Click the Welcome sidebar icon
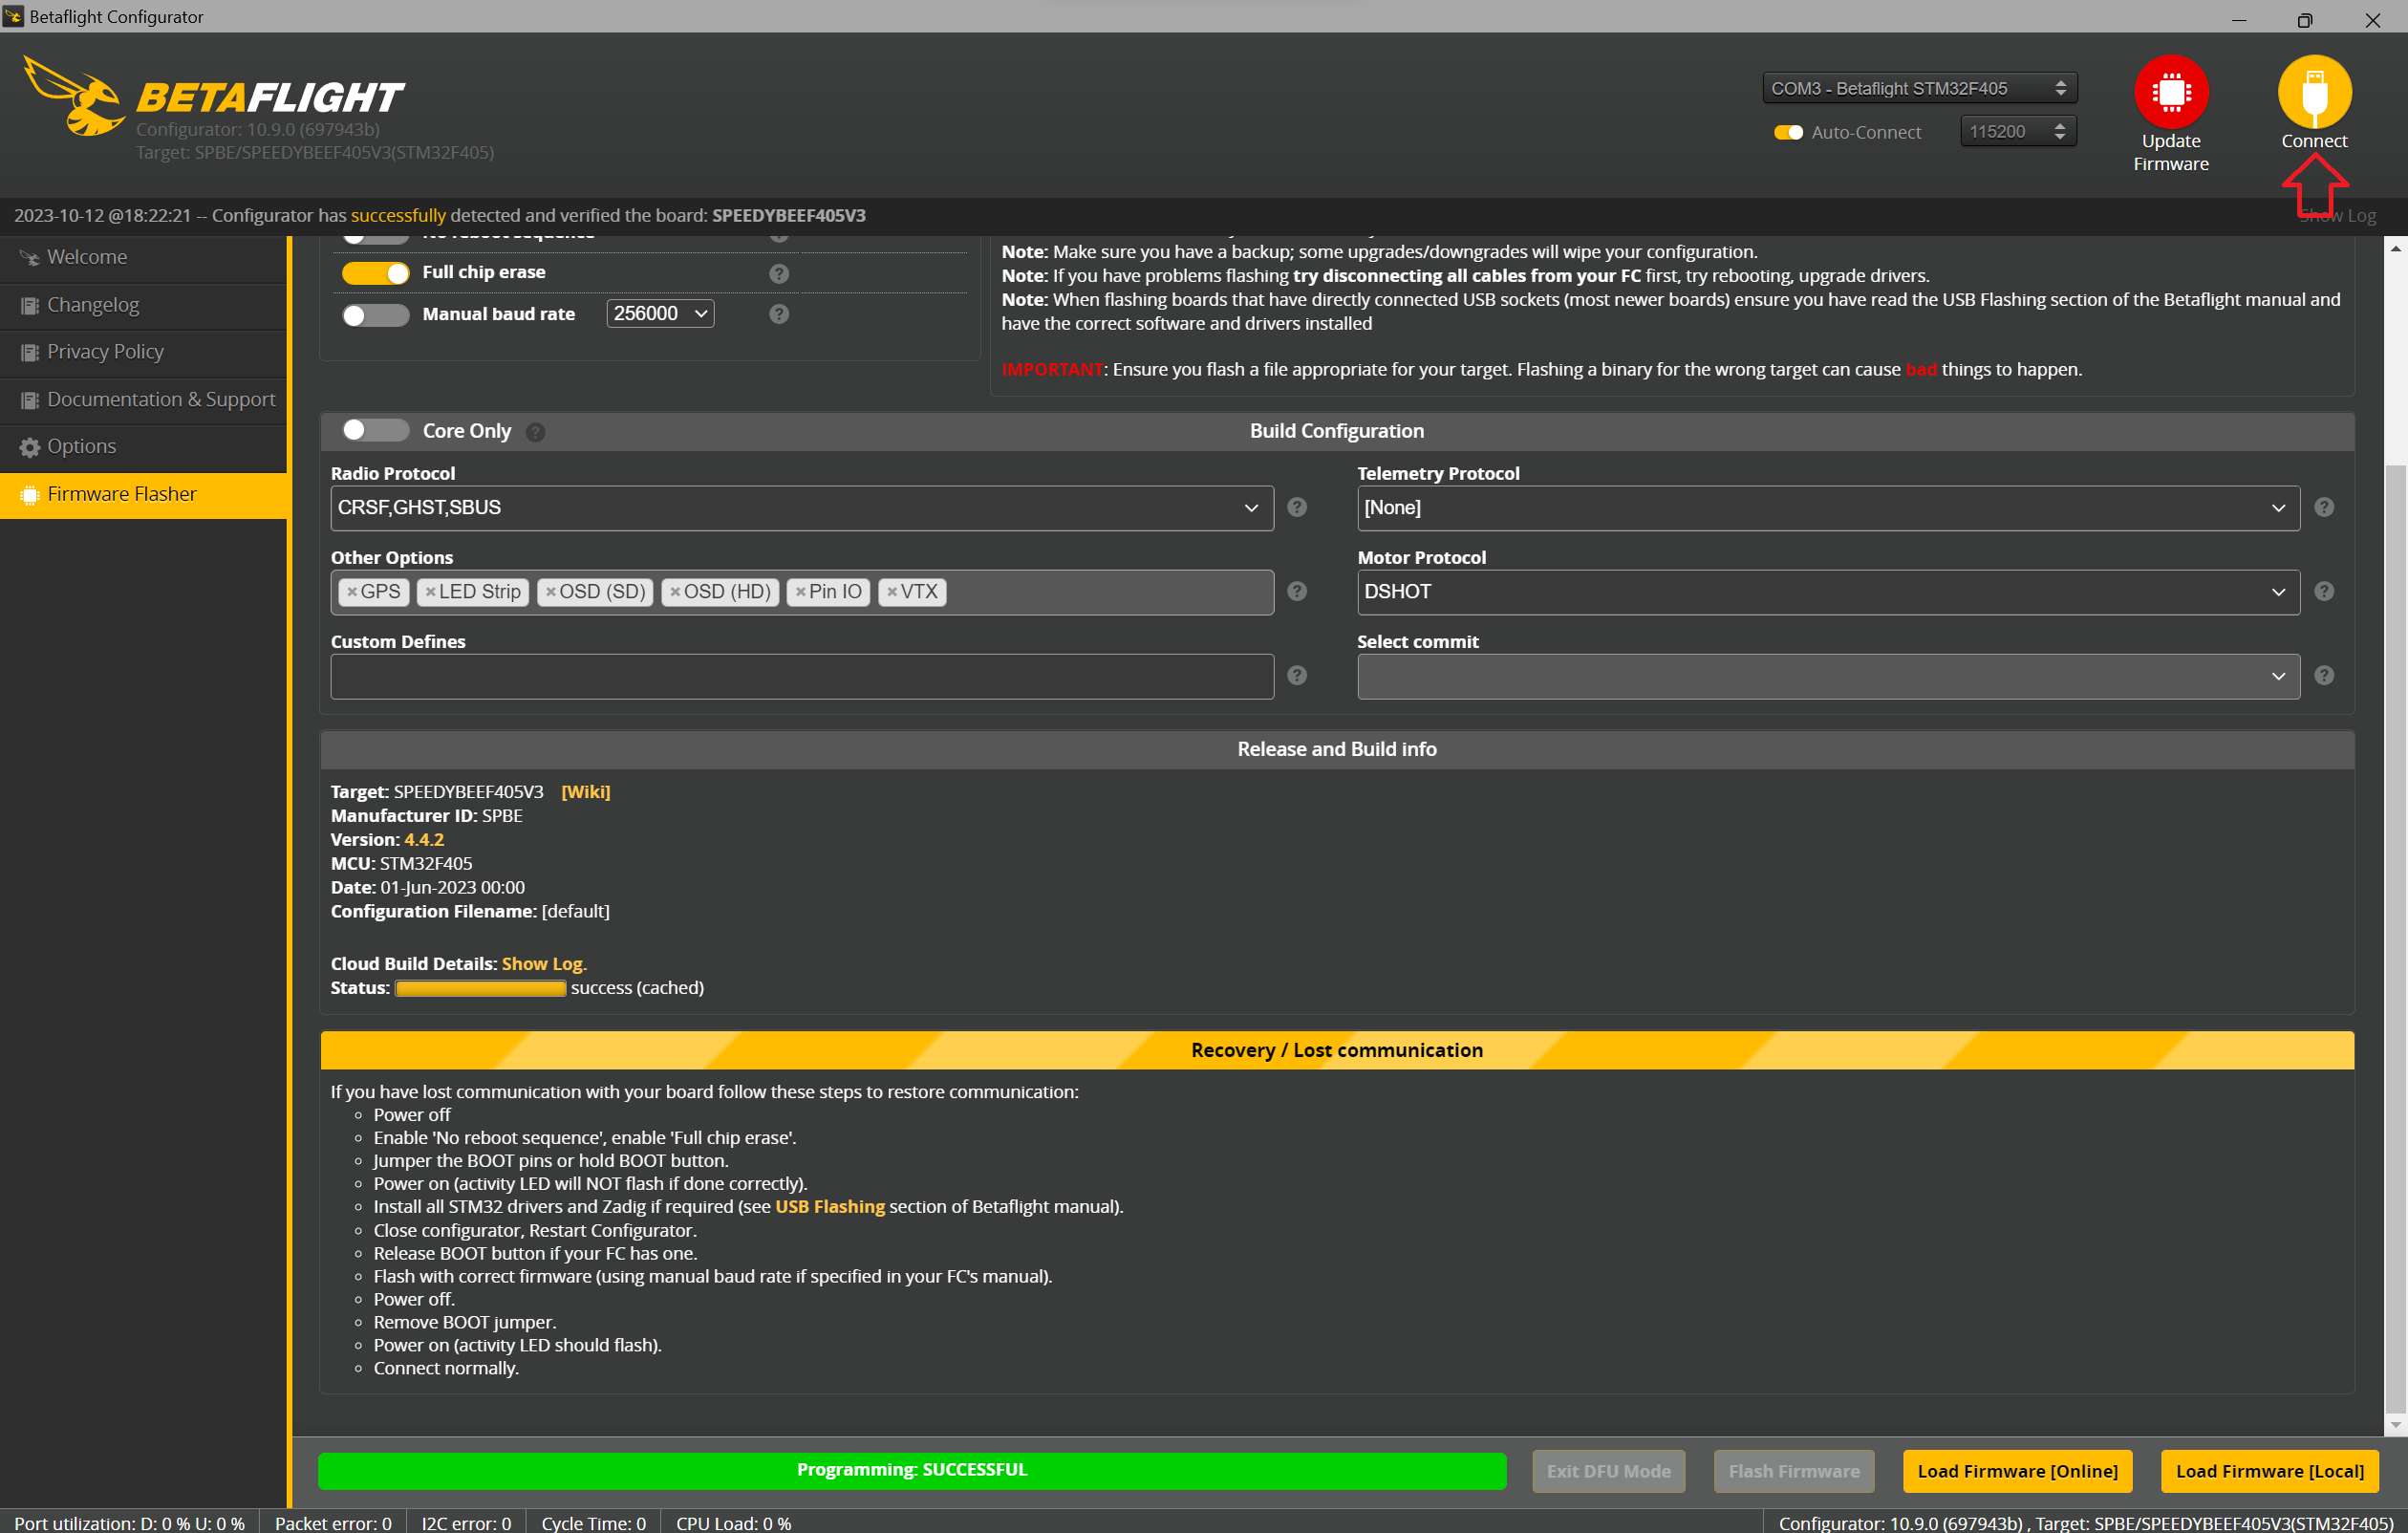2408x1533 pixels. click(29, 258)
